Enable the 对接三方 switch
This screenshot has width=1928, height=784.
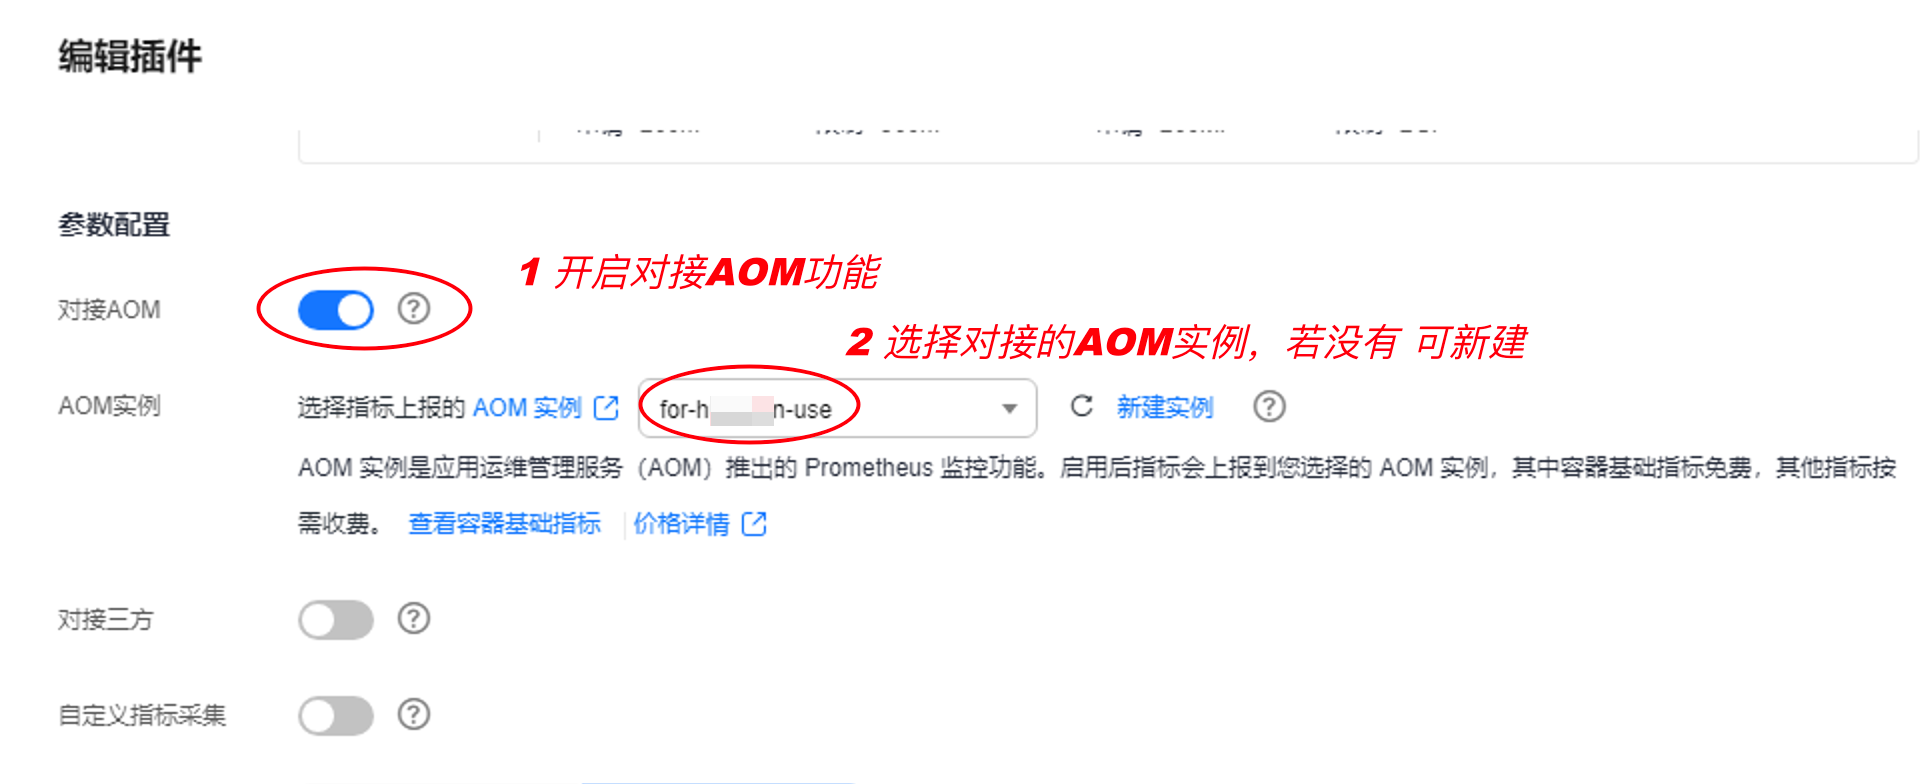pos(336,620)
